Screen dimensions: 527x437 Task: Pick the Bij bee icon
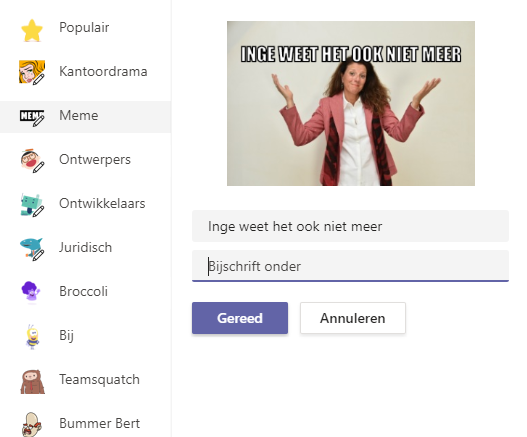coord(32,336)
